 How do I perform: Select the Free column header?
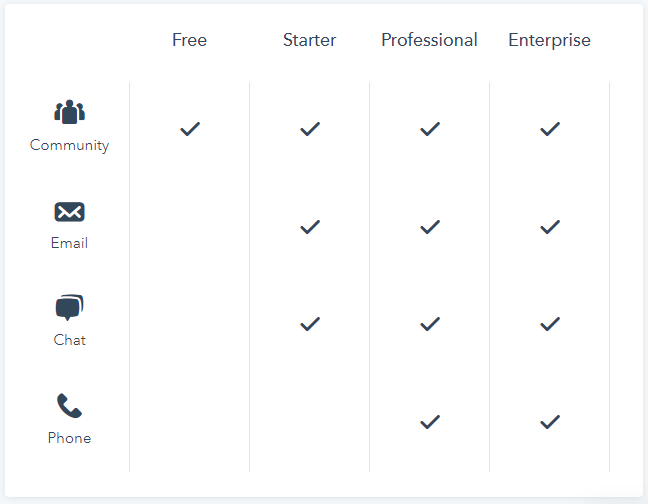190,41
